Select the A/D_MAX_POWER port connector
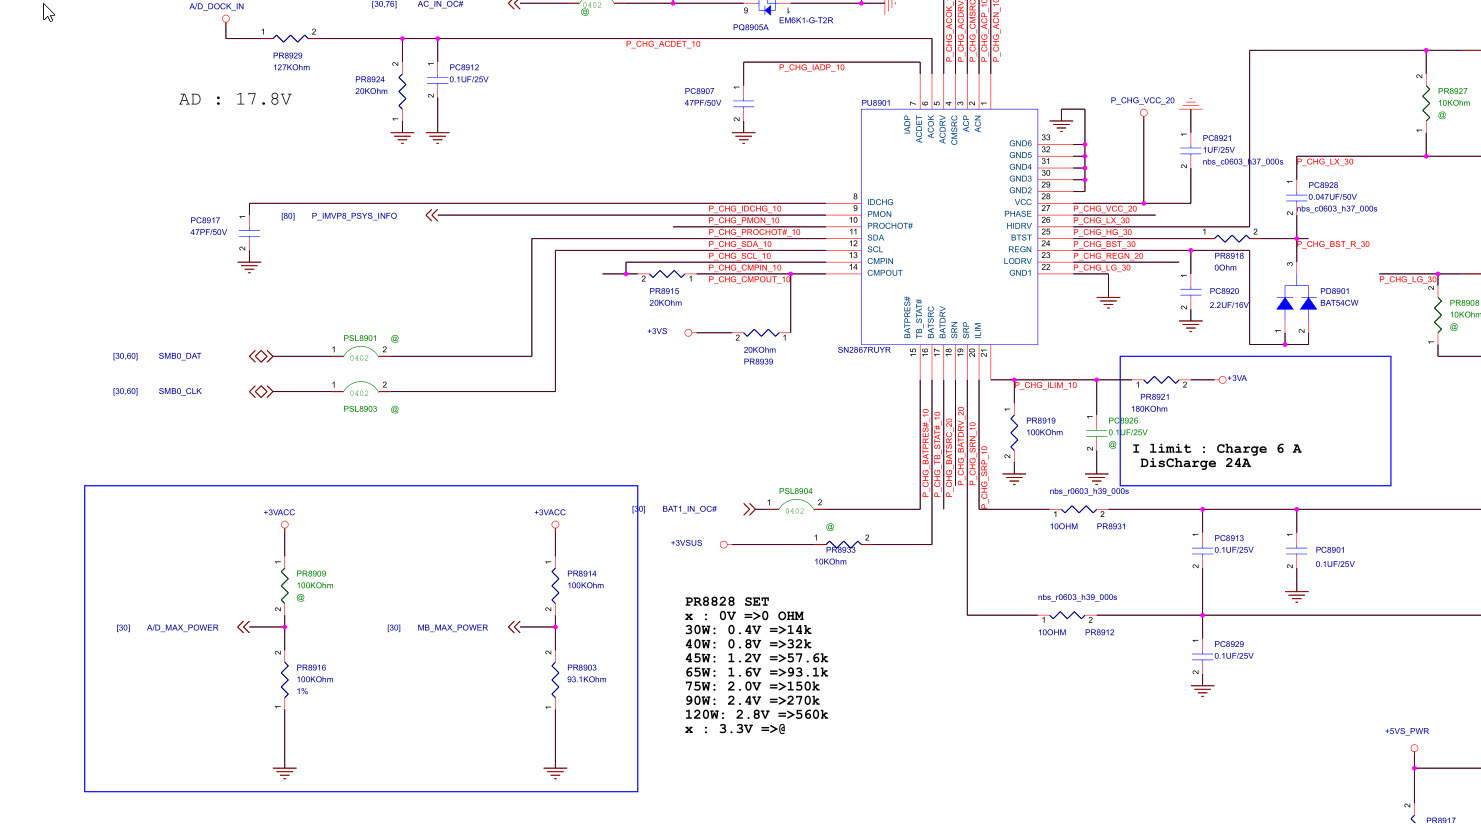Screen dimensions: 1481x824 point(243,627)
